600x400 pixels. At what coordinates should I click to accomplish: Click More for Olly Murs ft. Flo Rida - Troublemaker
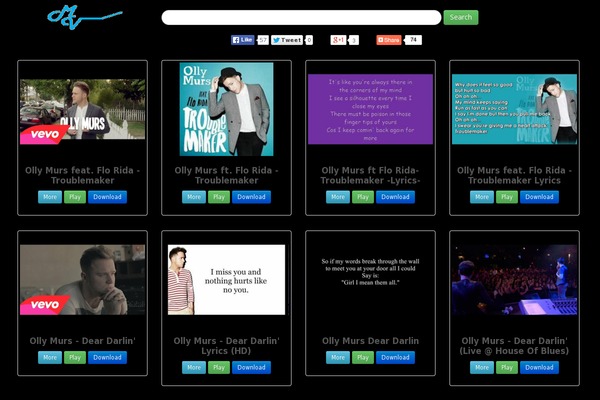coord(194,197)
